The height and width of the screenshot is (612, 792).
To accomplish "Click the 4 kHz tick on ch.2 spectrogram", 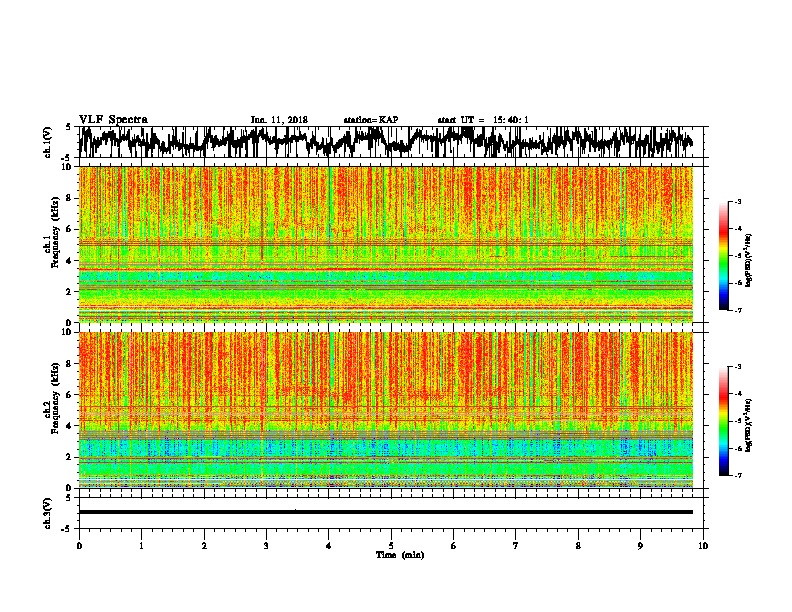I will pyautogui.click(x=71, y=426).
